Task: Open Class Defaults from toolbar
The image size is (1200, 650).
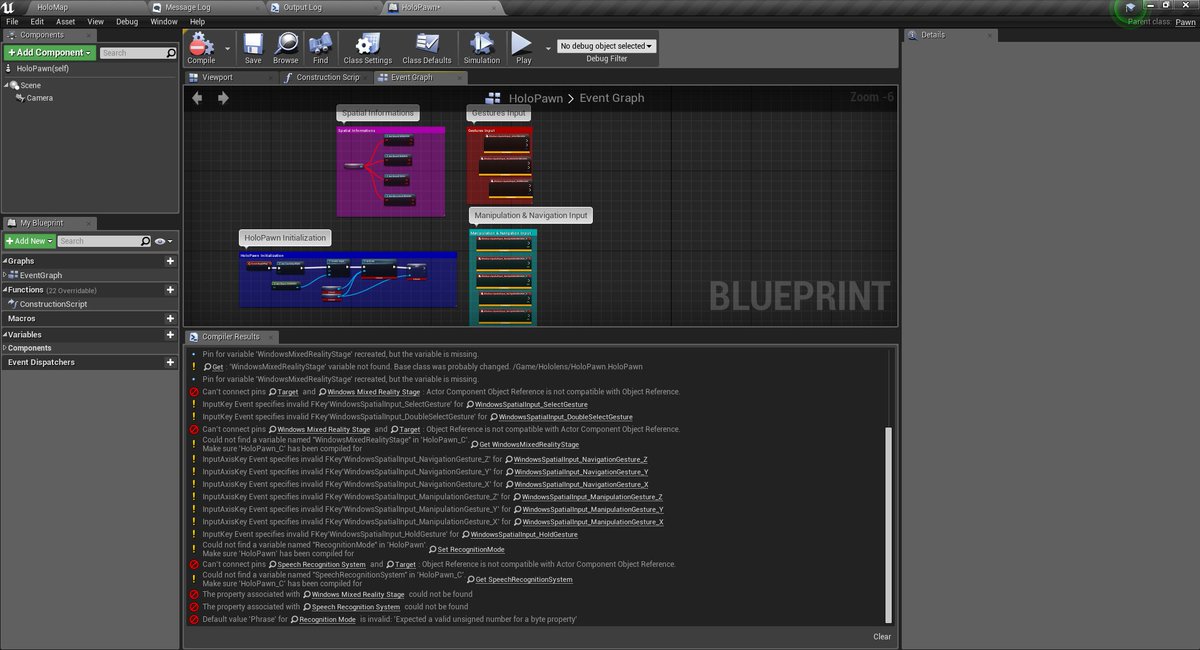Action: pos(427,47)
